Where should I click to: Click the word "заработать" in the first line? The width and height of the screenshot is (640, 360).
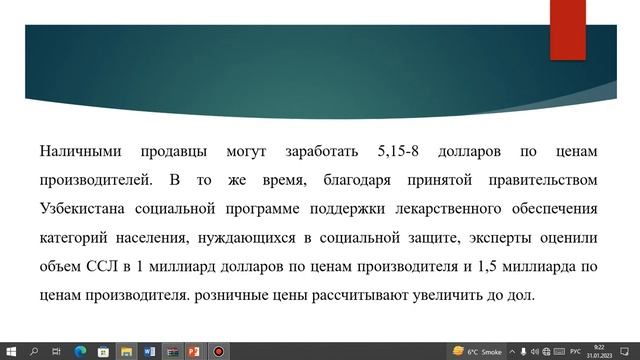tap(322, 151)
